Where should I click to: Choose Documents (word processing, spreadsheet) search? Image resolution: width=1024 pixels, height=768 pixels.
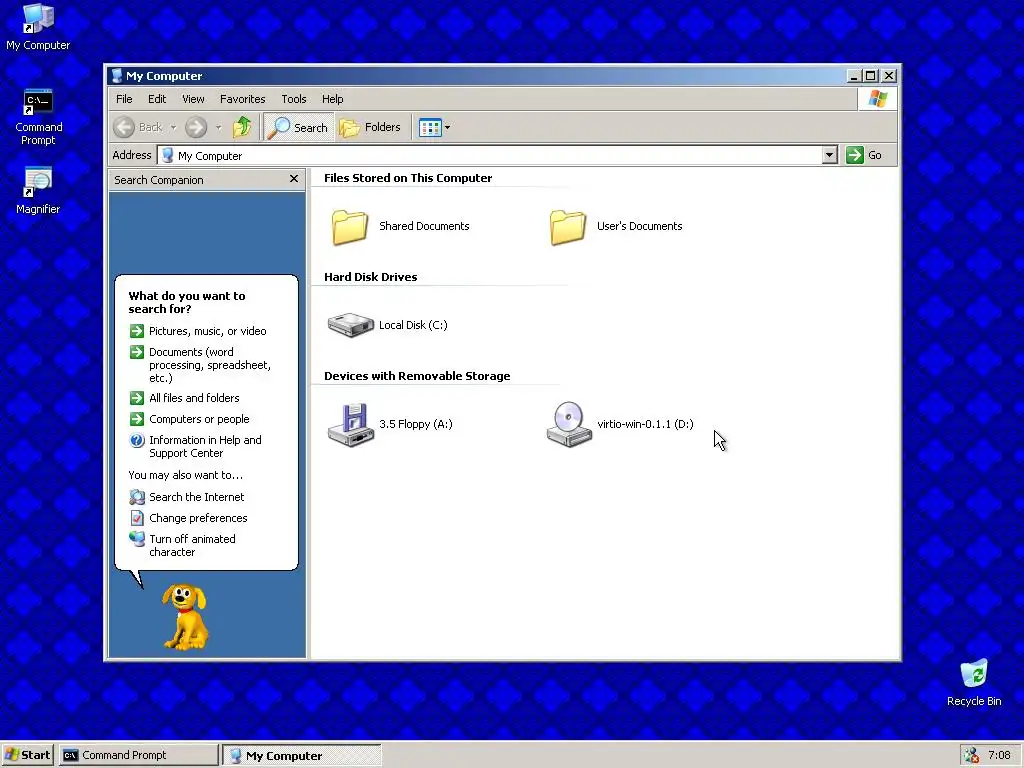coord(210,365)
